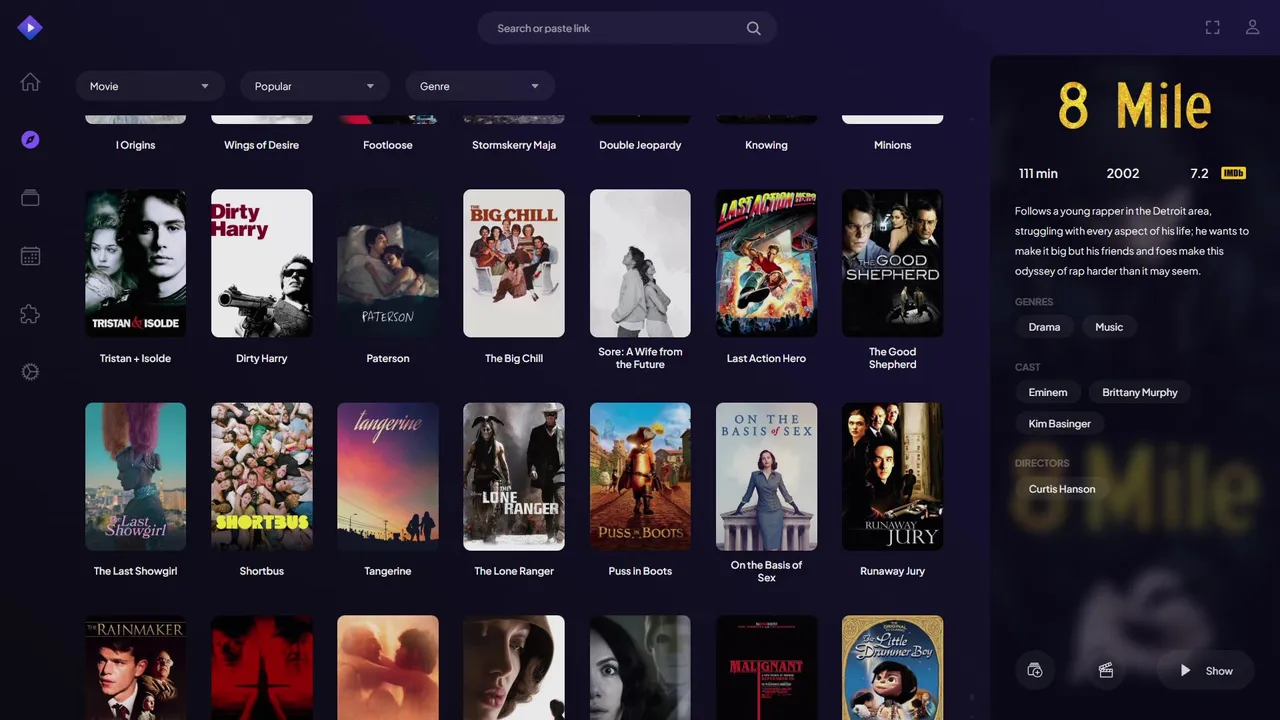
Task: Open the Tristan + Isolde poster
Action: [135, 263]
